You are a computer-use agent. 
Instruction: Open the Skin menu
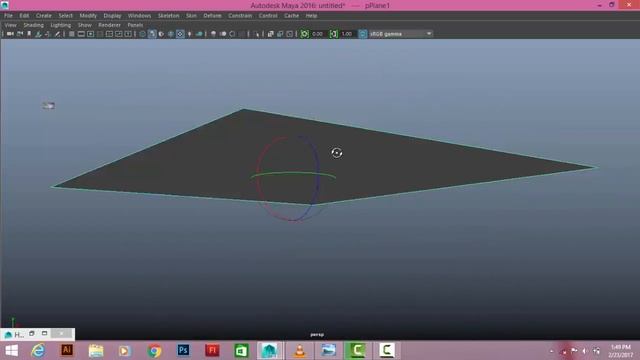[x=191, y=16]
